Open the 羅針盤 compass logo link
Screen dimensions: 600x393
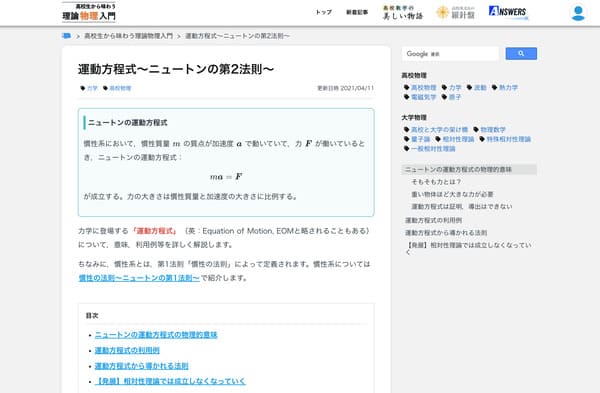tap(455, 13)
